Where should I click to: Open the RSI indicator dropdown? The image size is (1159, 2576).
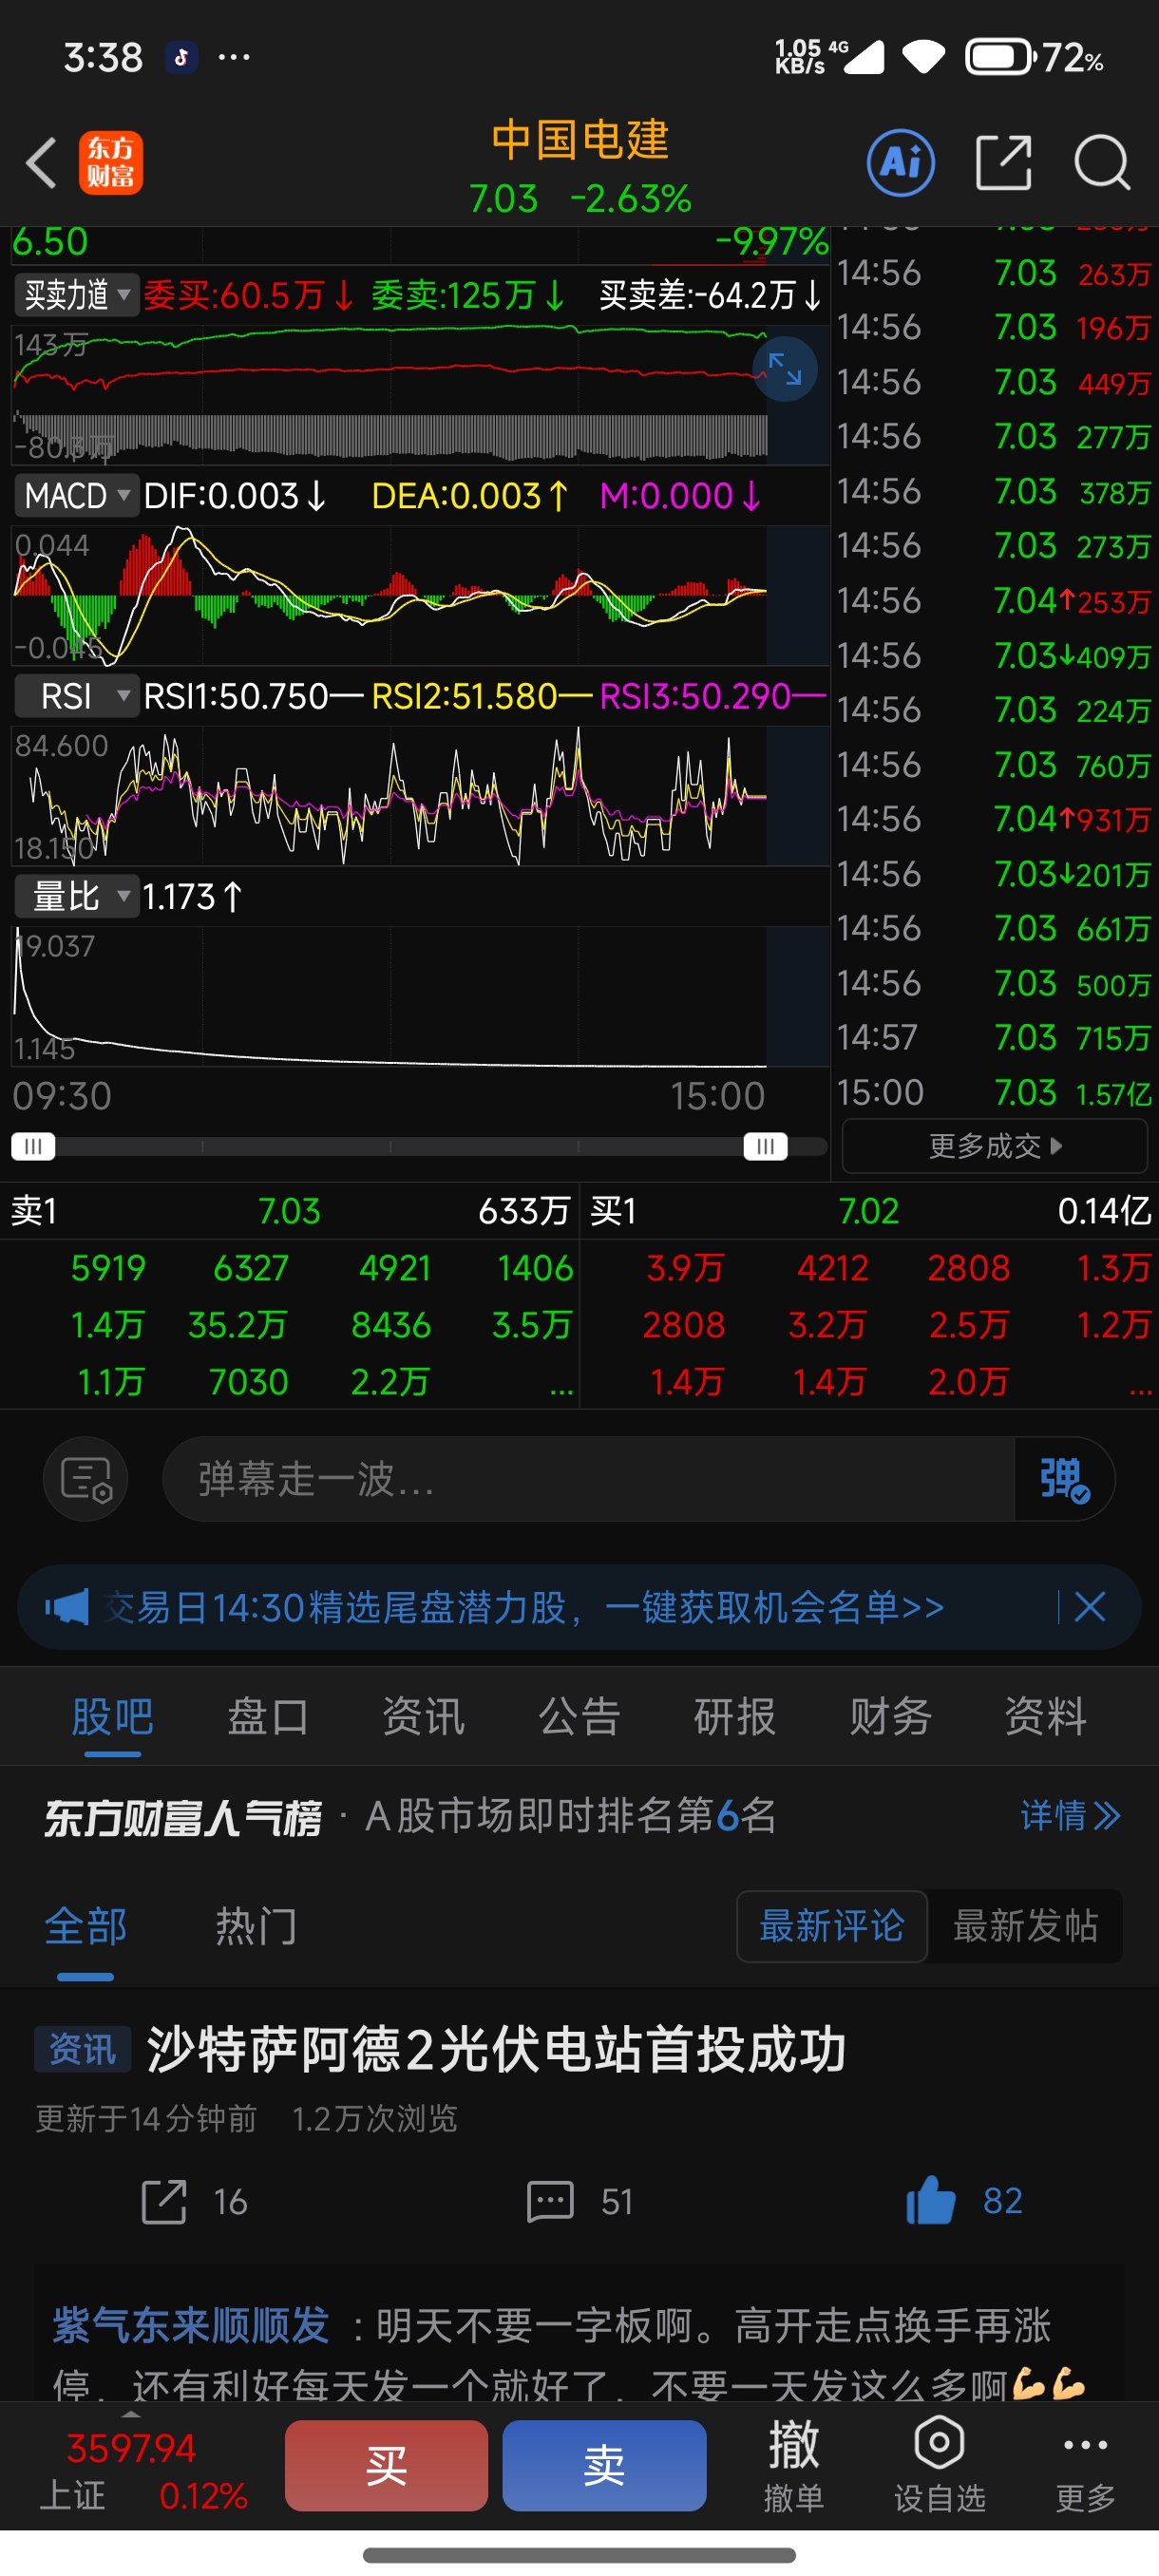point(76,696)
